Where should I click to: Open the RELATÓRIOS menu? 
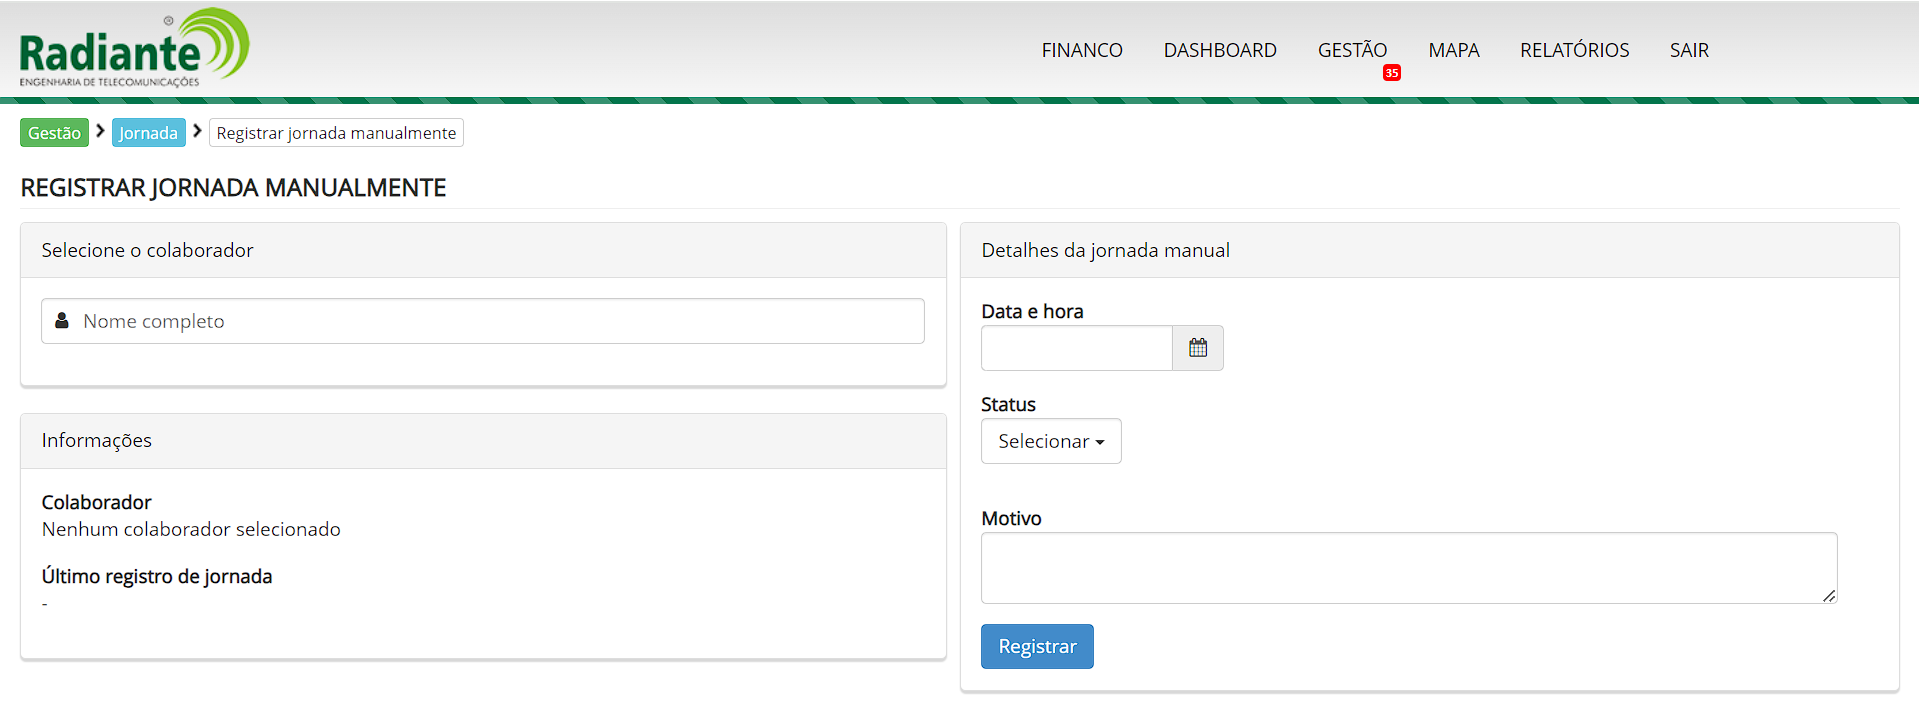[1574, 50]
